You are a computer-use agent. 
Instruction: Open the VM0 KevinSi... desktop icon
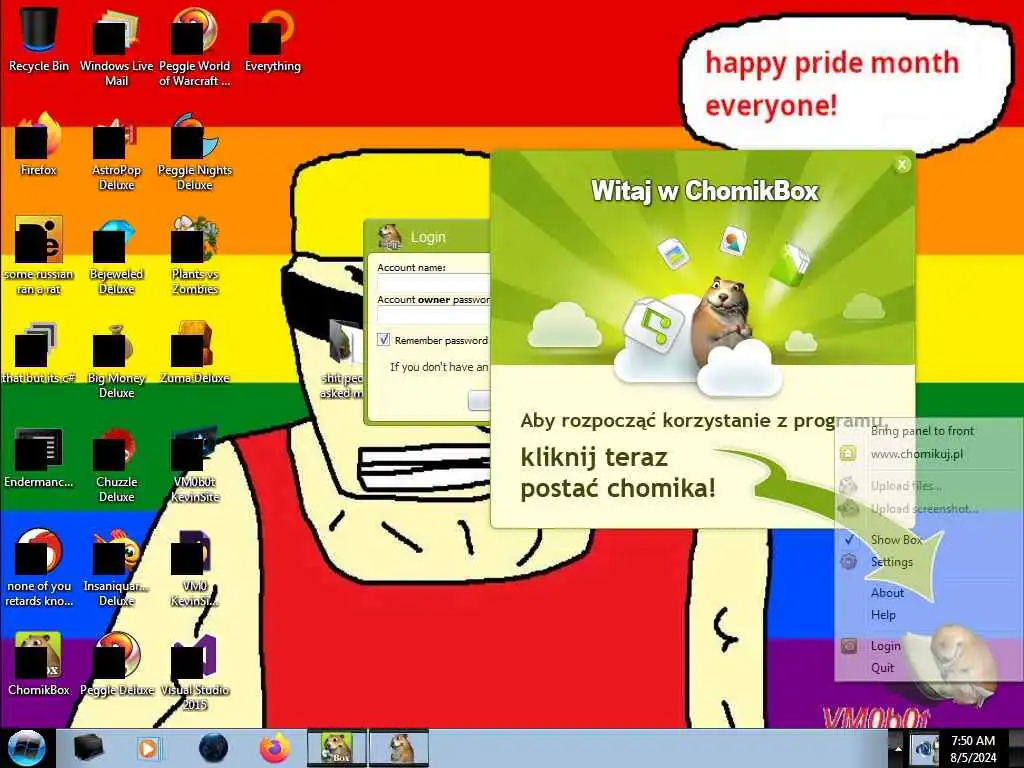coord(195,567)
